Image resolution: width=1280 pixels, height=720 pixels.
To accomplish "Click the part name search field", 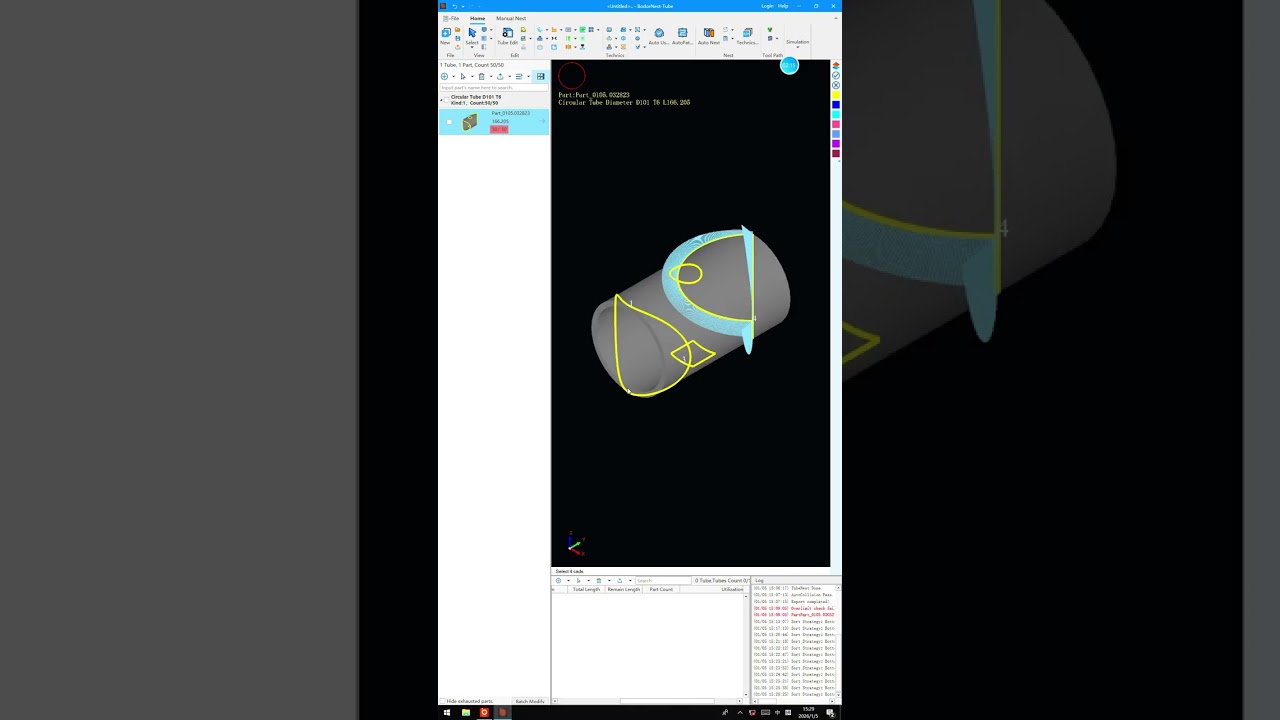I will coord(494,88).
